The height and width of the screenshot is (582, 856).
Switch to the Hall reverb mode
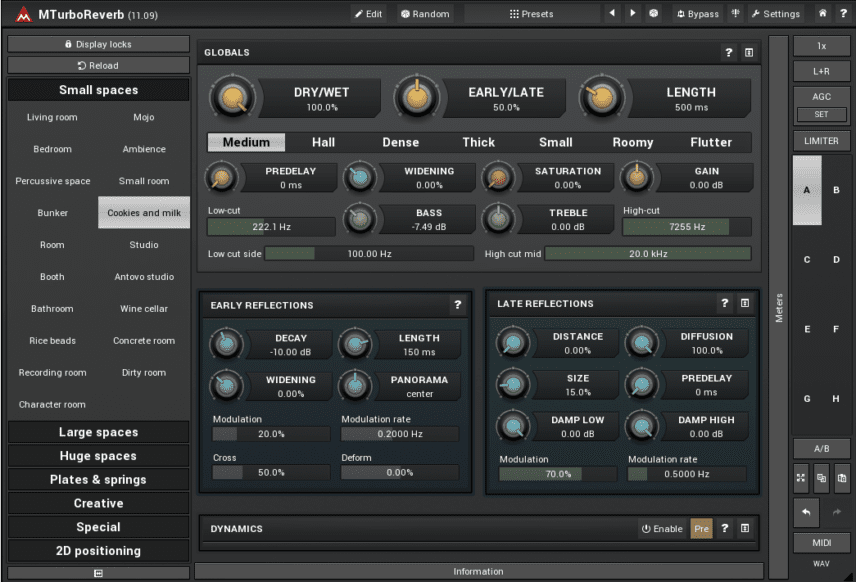coord(324,142)
